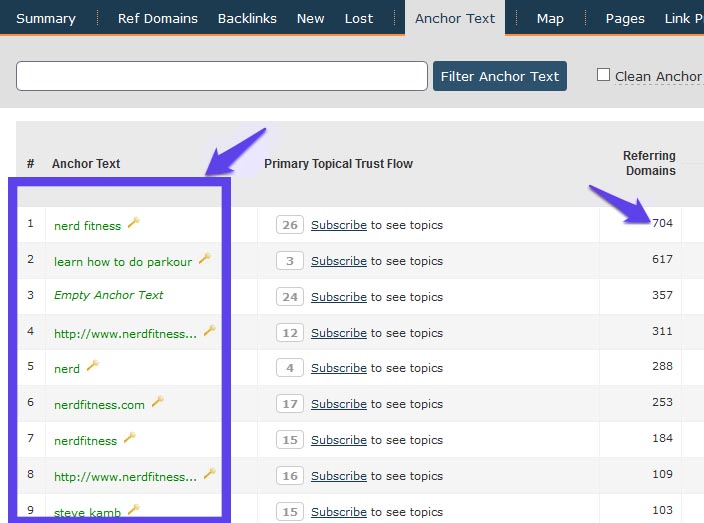Click trust flow badge 24 in row 3

pos(290,297)
